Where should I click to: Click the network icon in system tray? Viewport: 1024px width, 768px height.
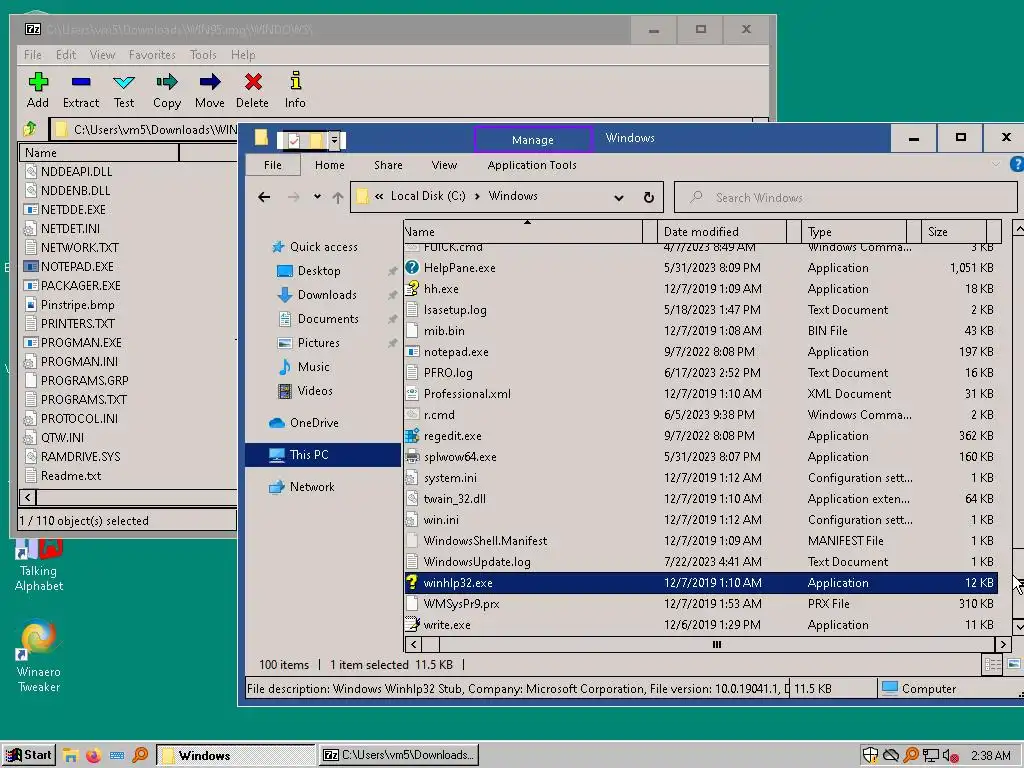931,756
